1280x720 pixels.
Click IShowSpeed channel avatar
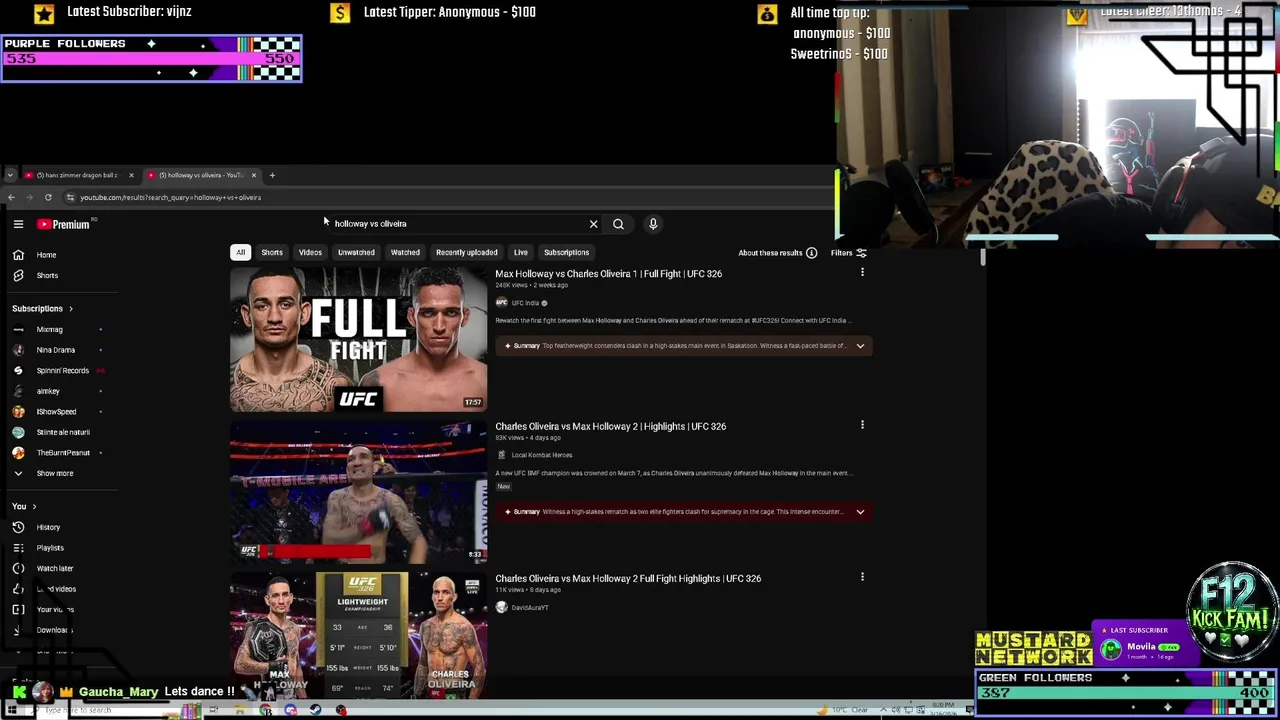pyautogui.click(x=18, y=411)
